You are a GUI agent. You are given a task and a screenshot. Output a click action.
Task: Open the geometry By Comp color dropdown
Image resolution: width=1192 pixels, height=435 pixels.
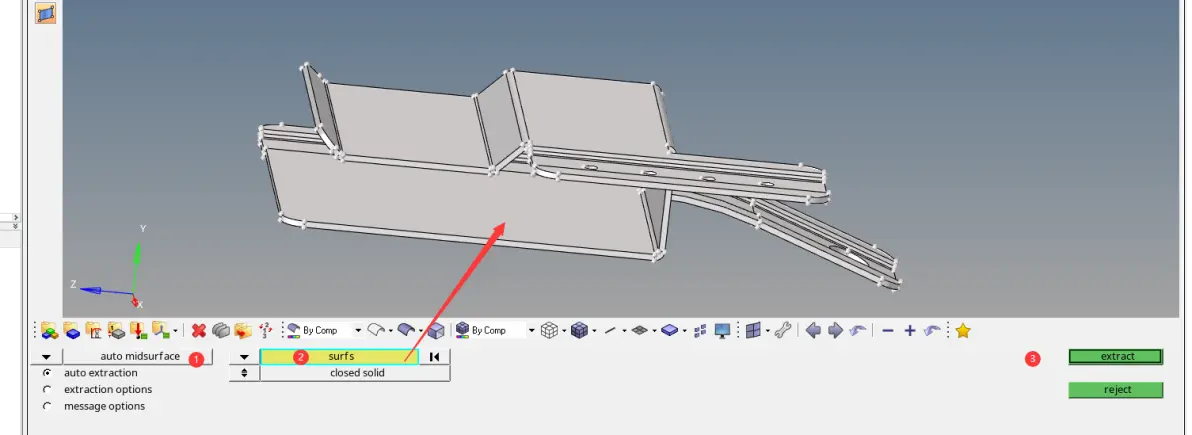[358, 331]
